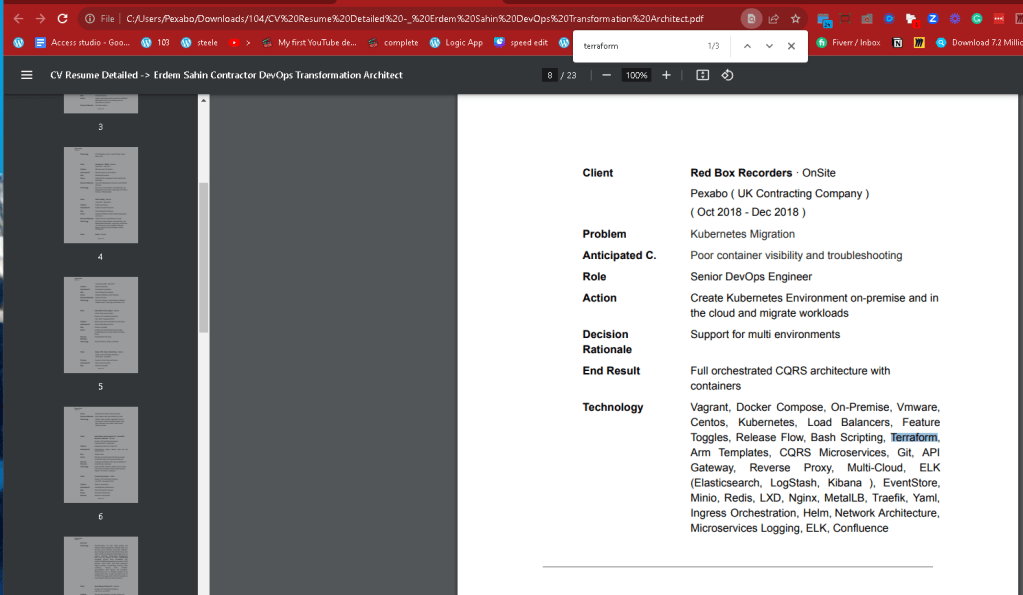Open the speed edit bookmark

(521, 42)
